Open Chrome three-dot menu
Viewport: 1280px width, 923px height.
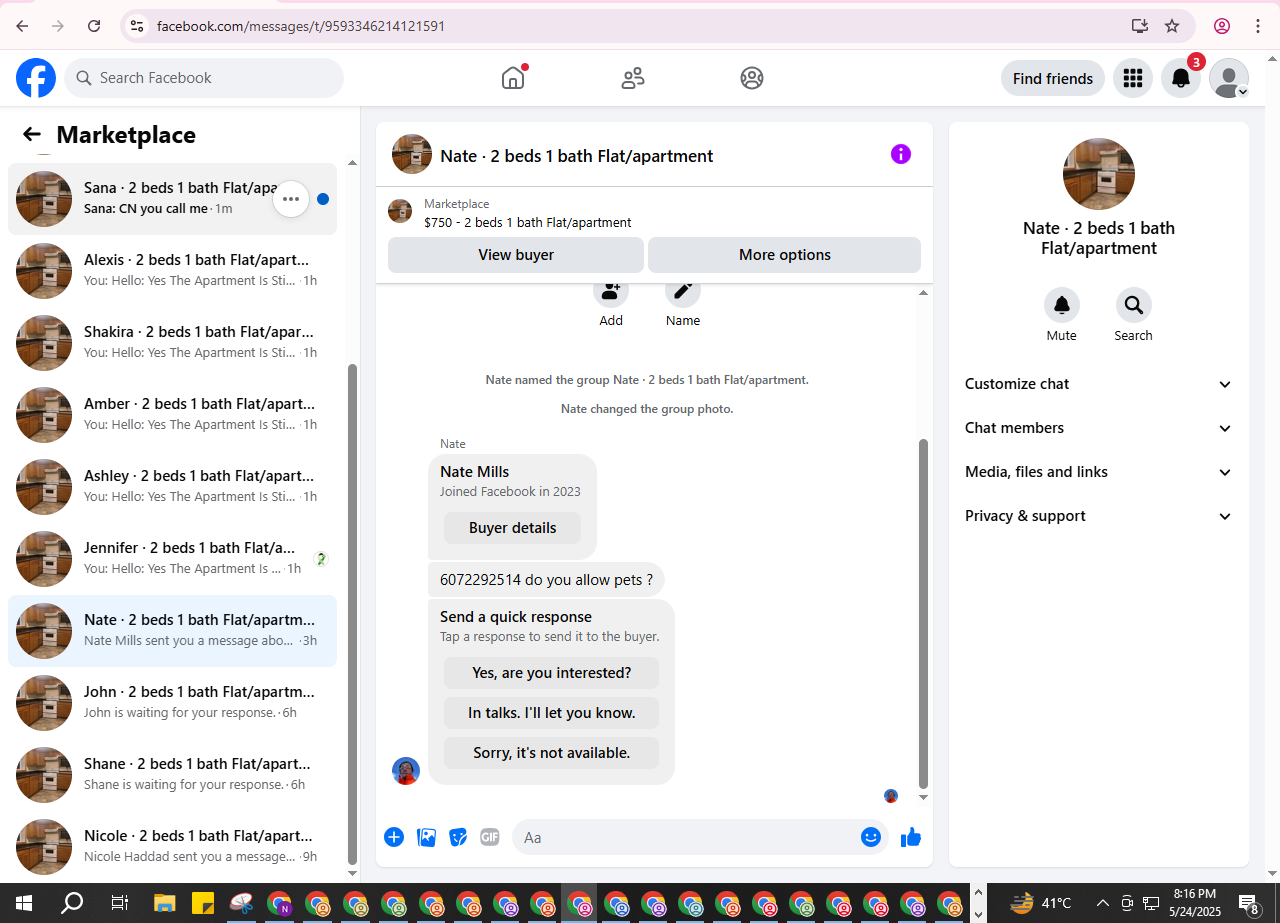[1258, 26]
